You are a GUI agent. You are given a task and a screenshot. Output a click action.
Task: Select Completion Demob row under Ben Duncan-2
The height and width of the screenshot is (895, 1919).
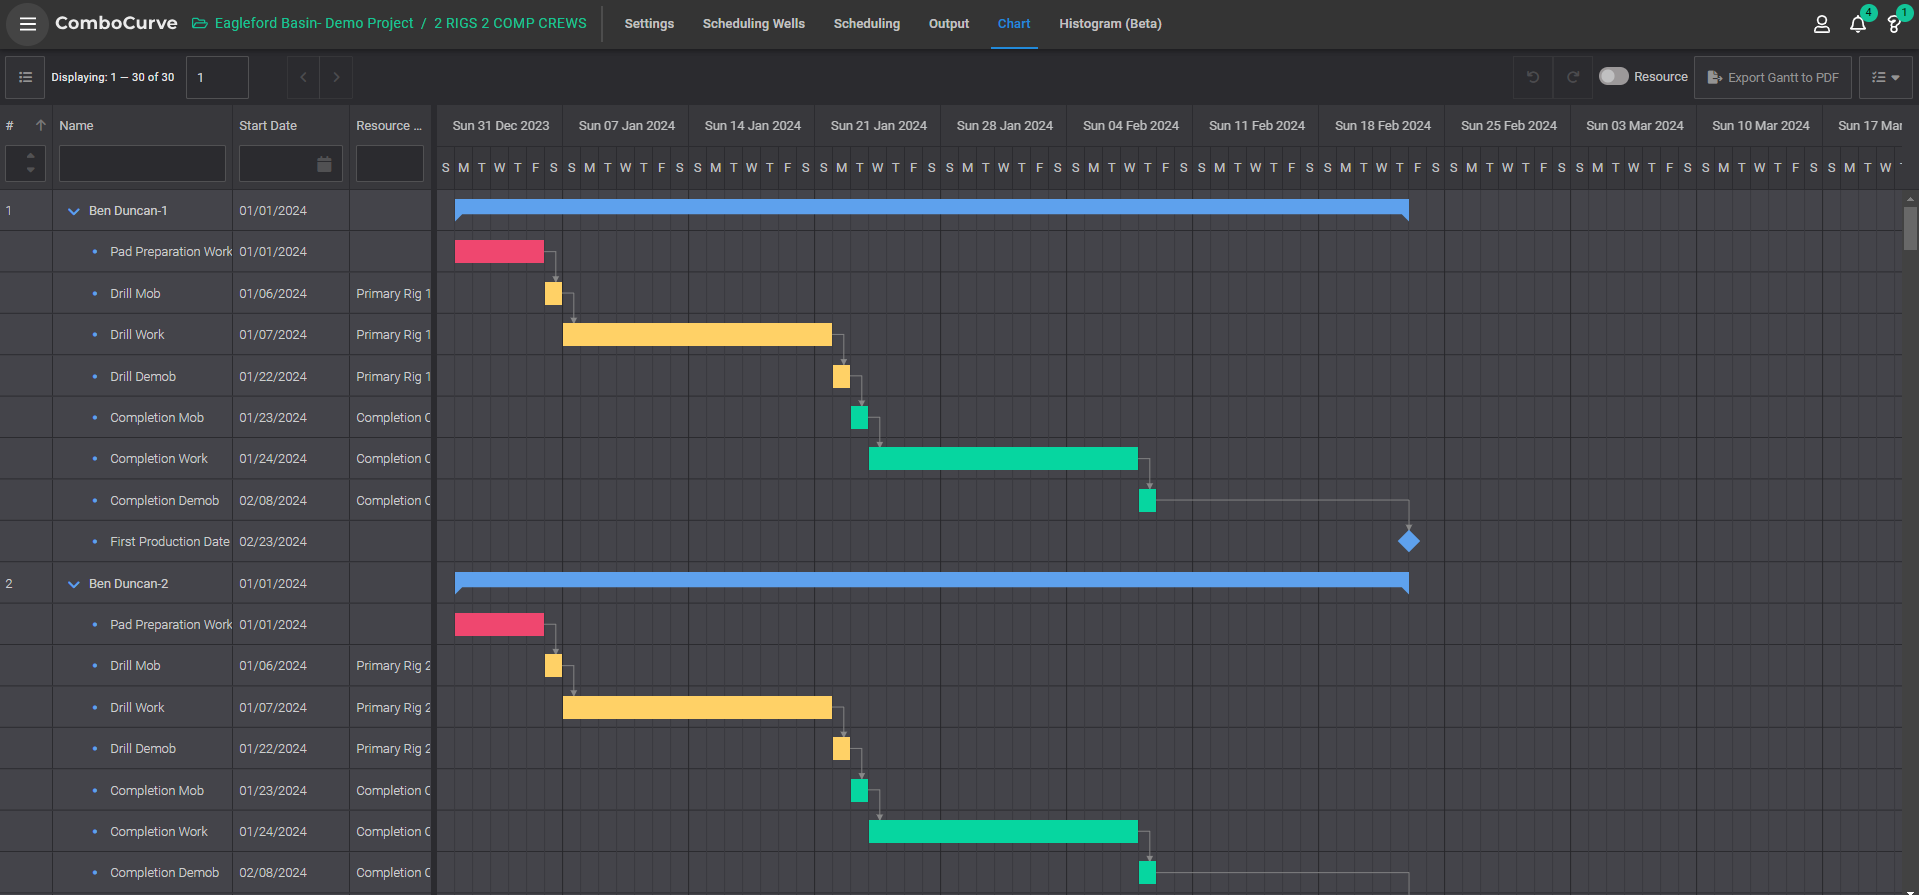pyautogui.click(x=215, y=873)
